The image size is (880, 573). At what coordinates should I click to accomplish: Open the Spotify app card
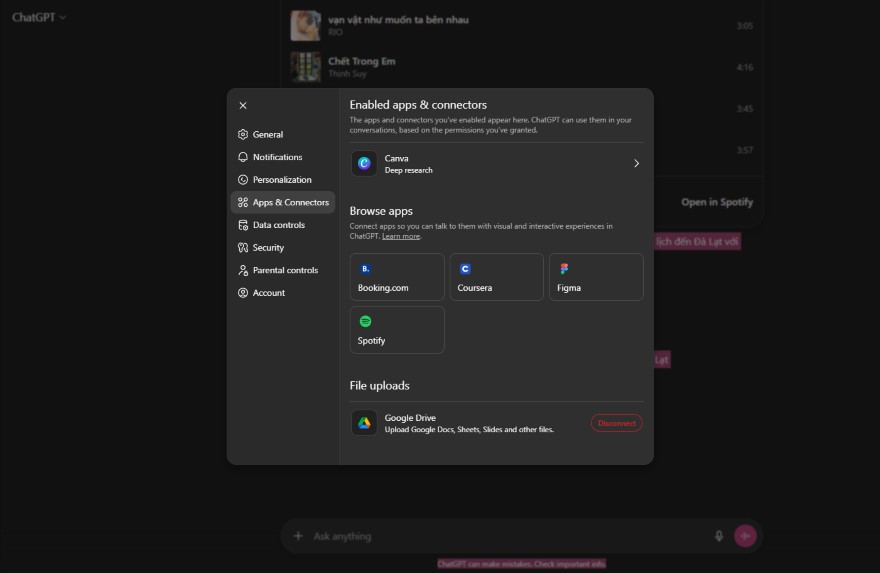[397, 330]
